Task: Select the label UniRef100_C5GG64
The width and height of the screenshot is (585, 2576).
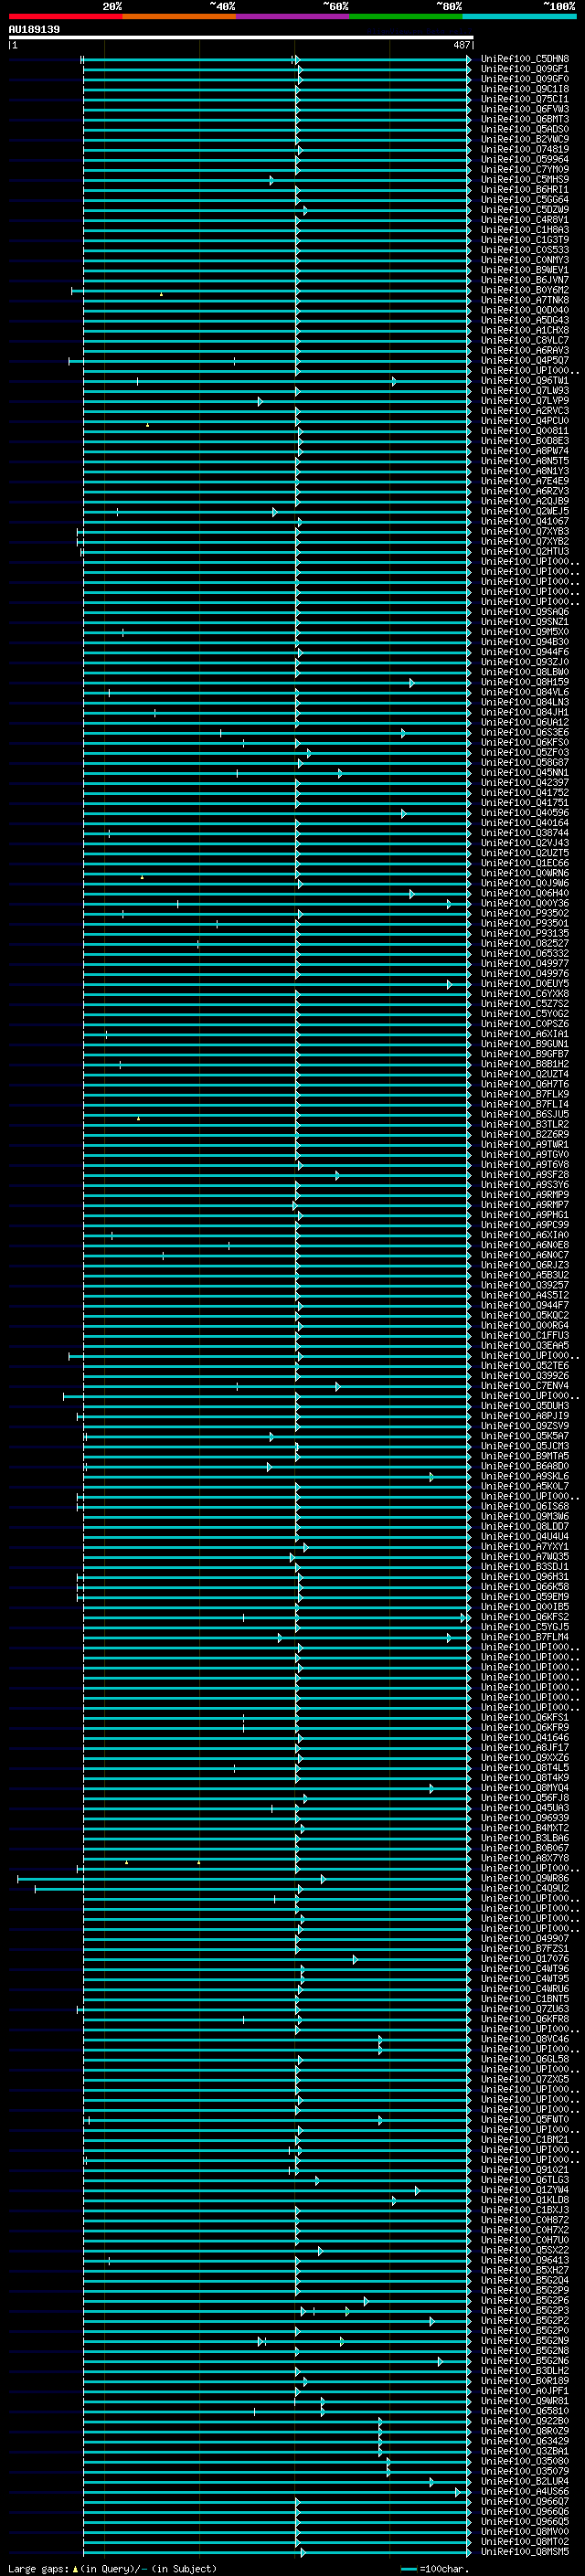Action: [525, 199]
